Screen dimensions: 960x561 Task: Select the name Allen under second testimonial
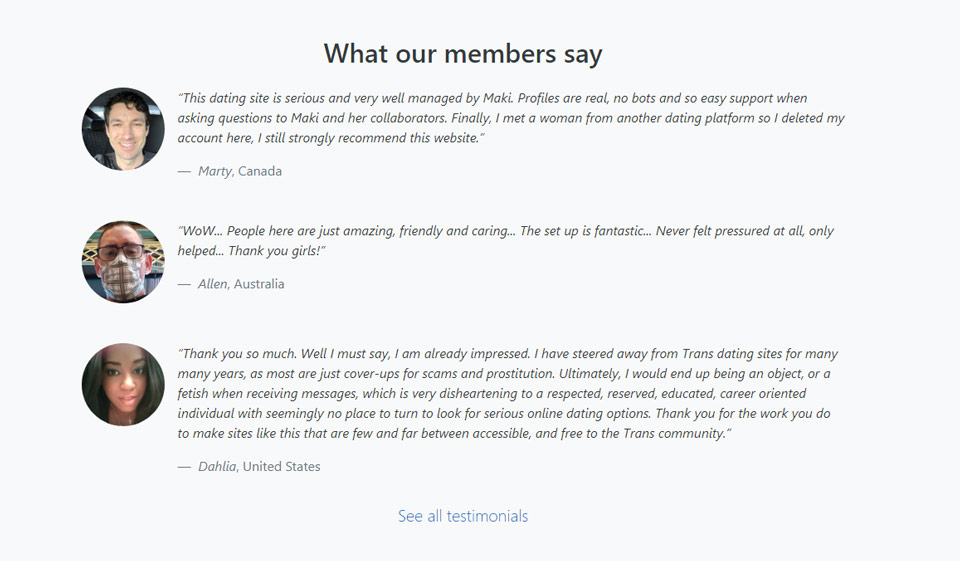coord(212,284)
